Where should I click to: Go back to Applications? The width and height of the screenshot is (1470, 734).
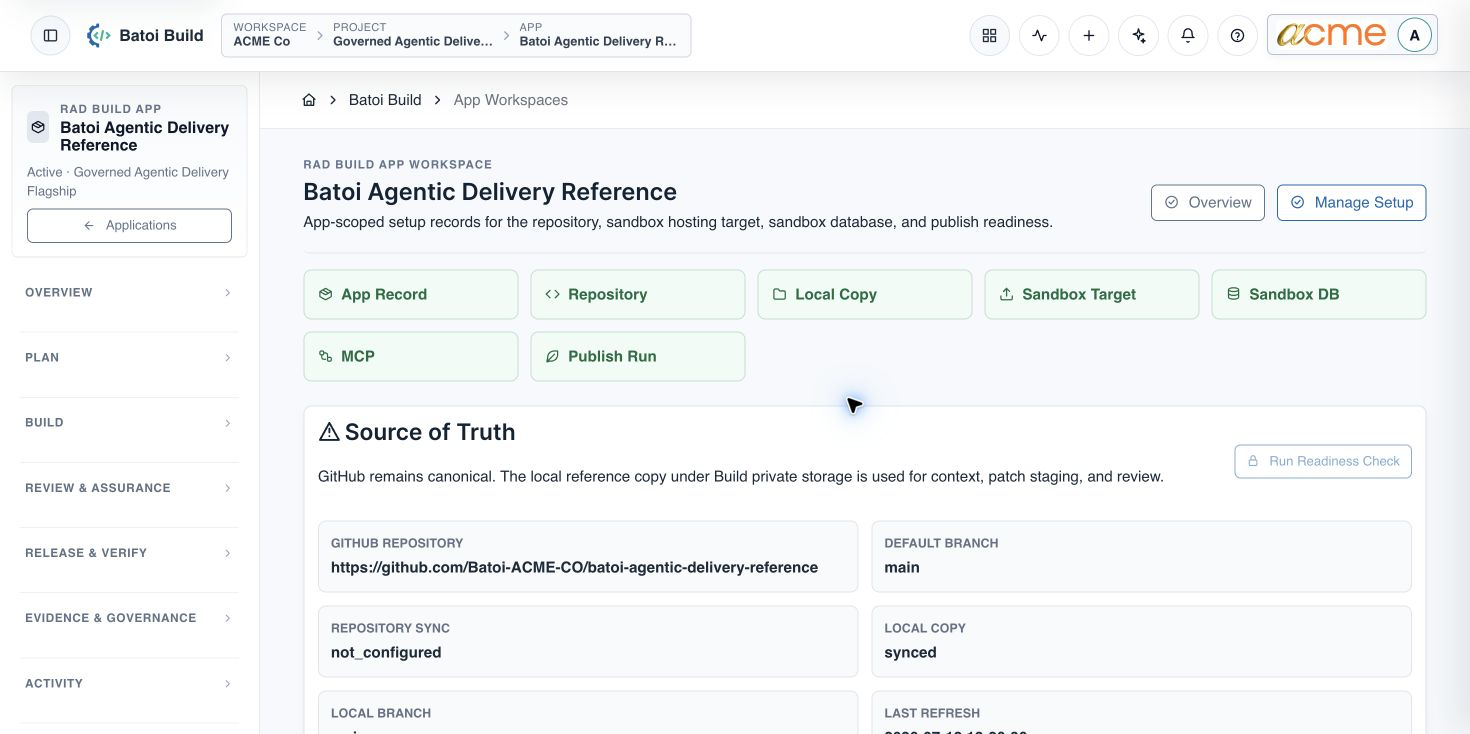pyautogui.click(x=129, y=225)
